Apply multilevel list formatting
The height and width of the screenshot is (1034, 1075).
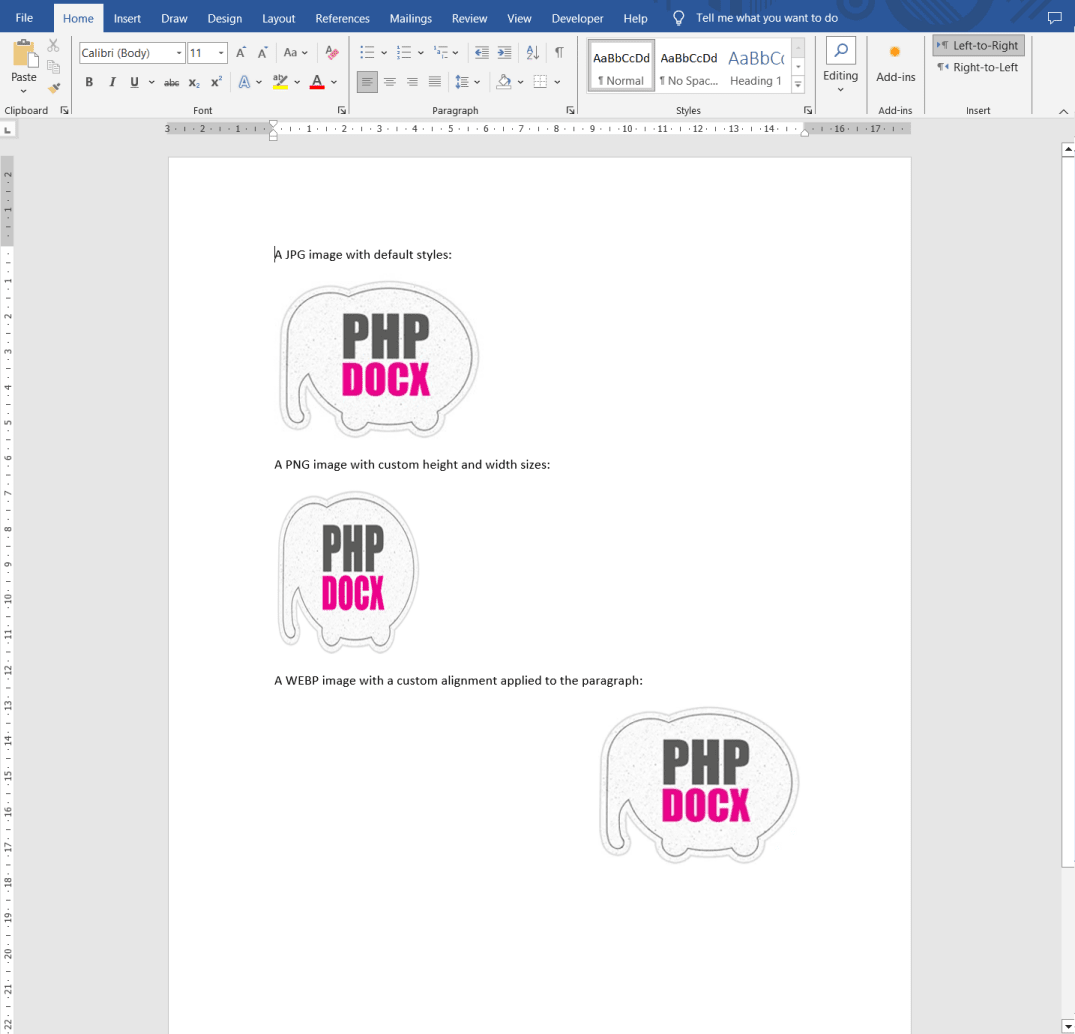(440, 53)
